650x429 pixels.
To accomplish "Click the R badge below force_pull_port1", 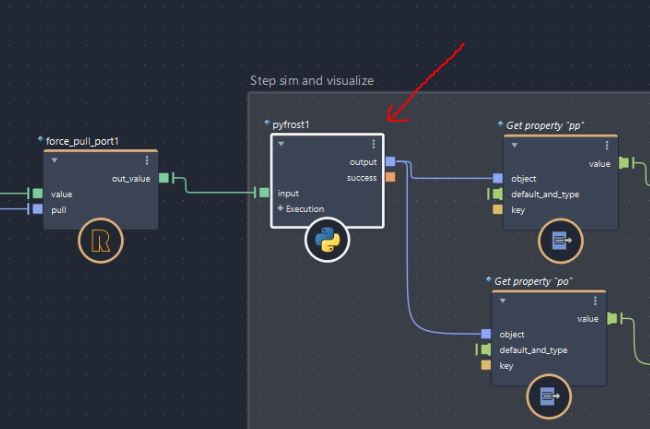I will tap(100, 241).
